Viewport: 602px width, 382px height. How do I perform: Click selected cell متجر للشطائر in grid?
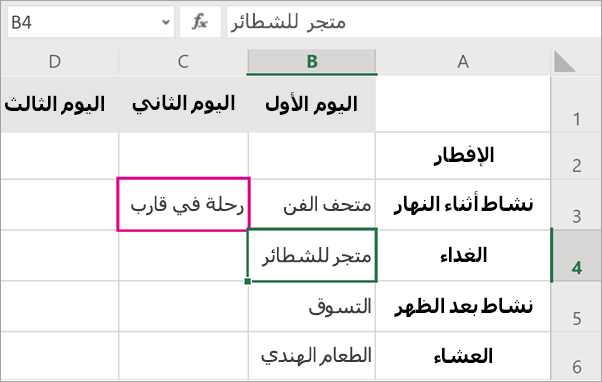(312, 255)
